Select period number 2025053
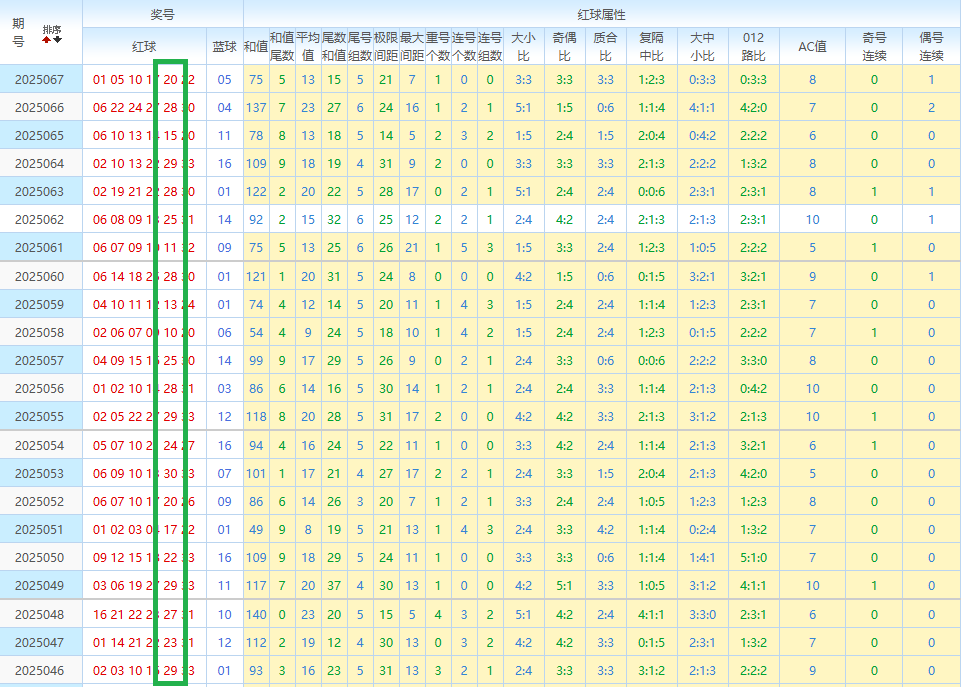 [x=39, y=474]
